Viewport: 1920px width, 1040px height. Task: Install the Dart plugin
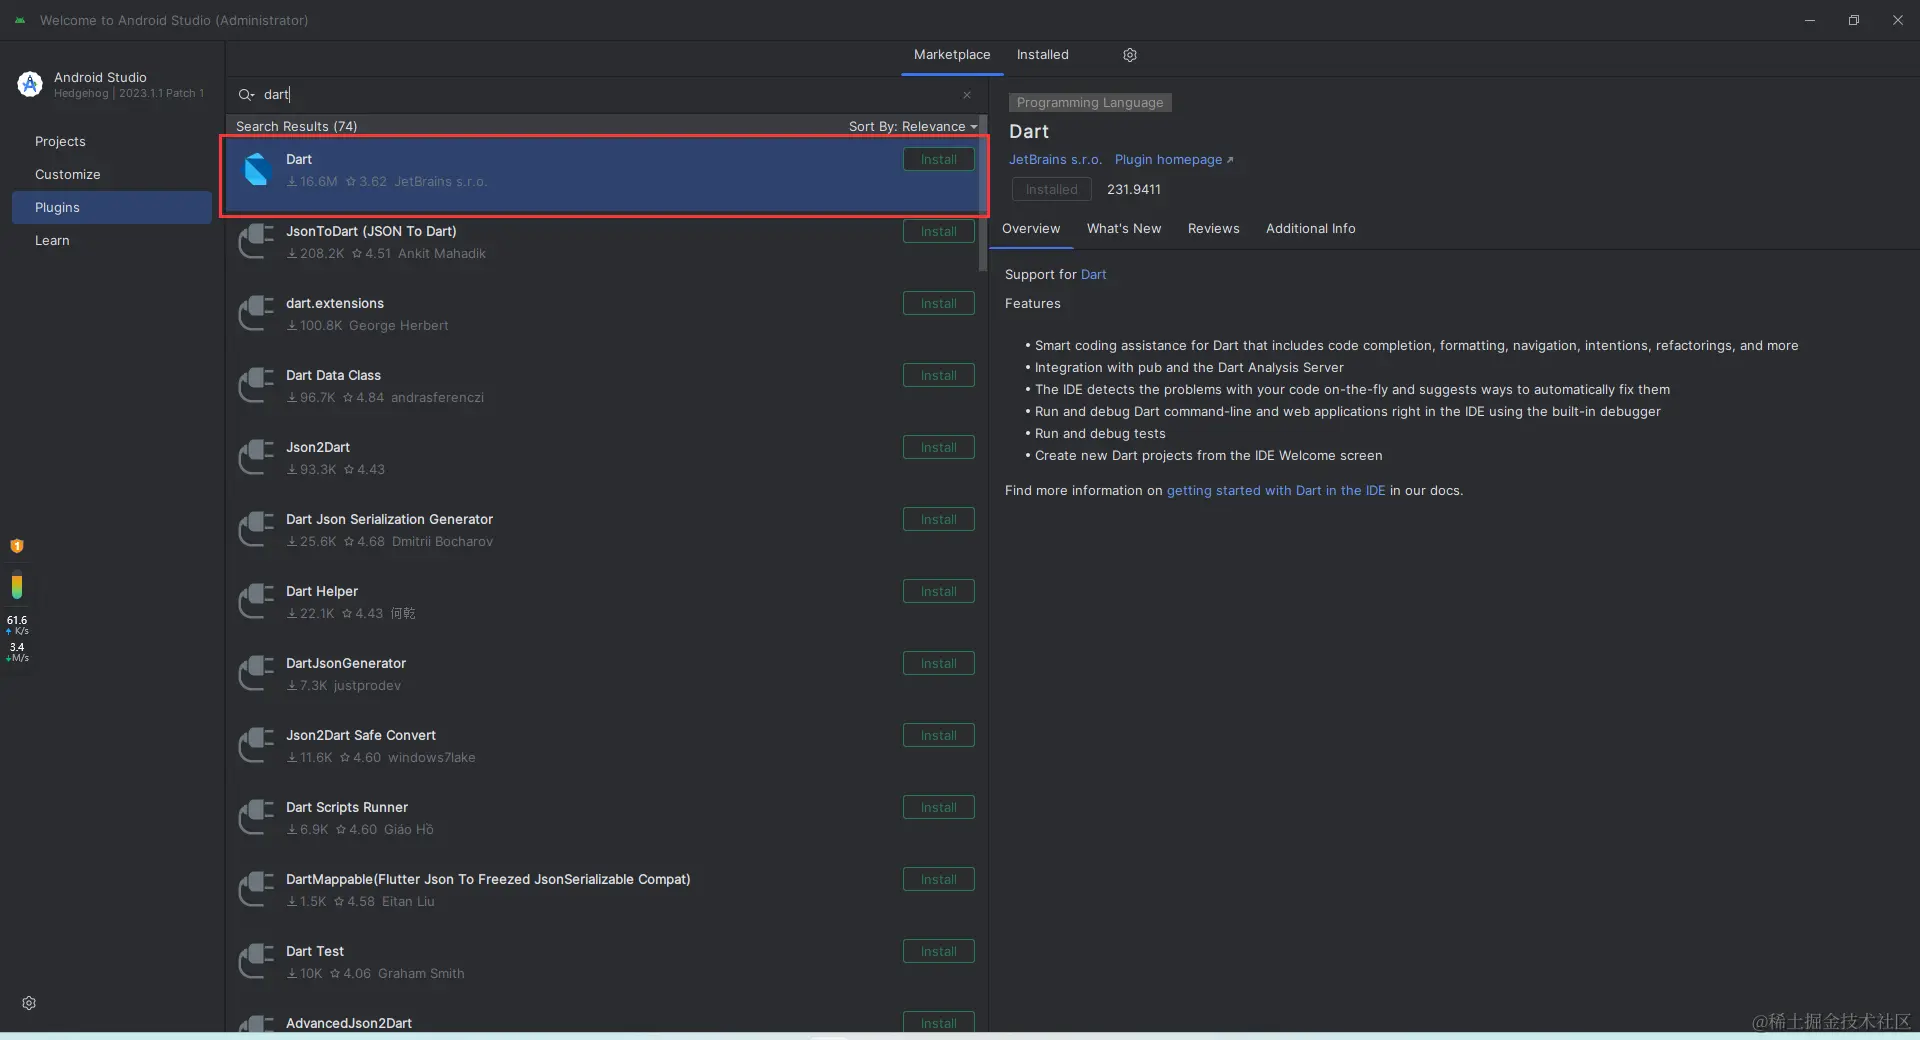coord(939,159)
